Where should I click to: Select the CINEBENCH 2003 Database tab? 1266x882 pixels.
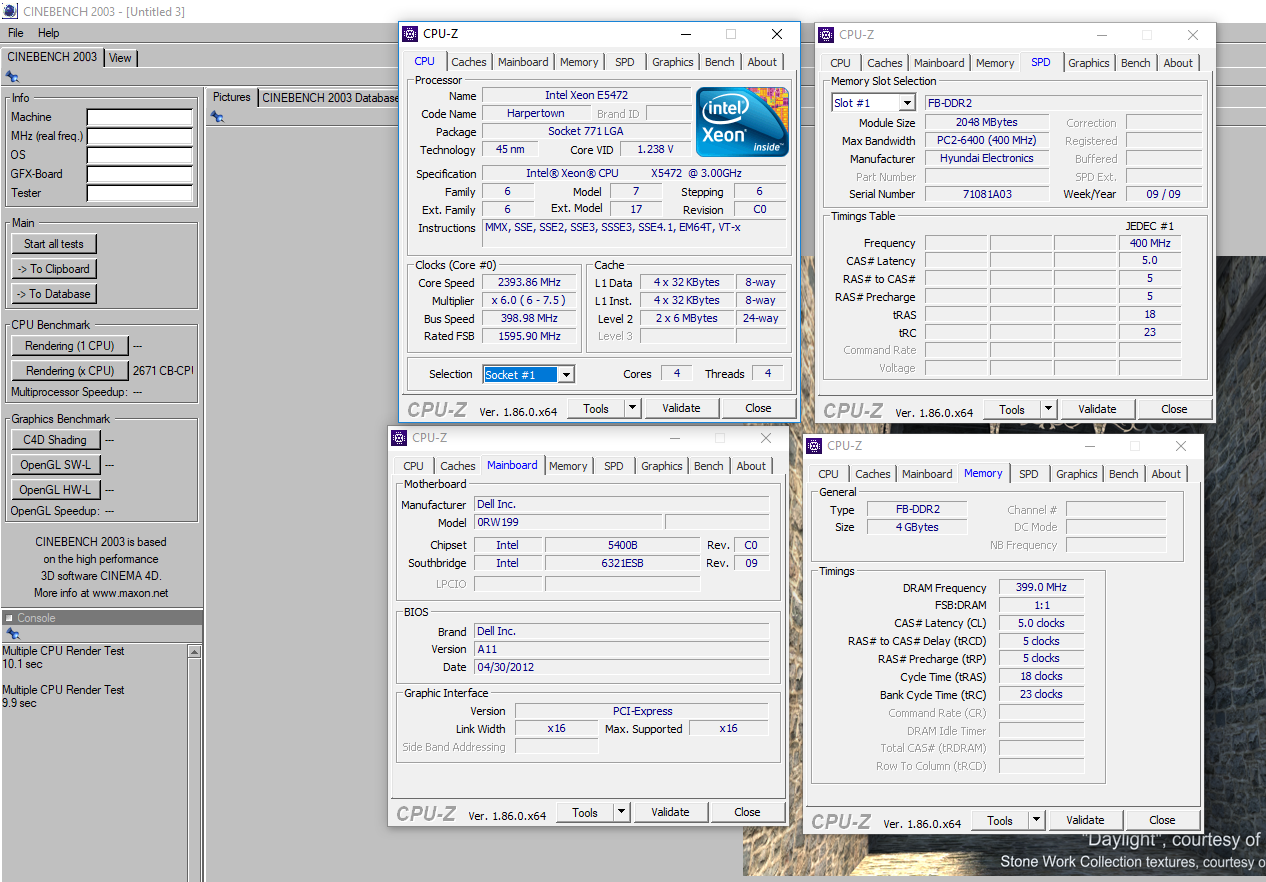click(x=331, y=97)
